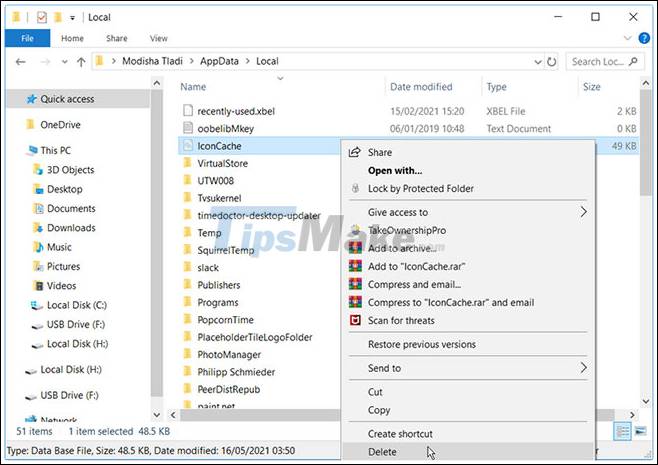Expand the ribbon chevron
Viewport: 658px width, 465px height.
point(627,38)
